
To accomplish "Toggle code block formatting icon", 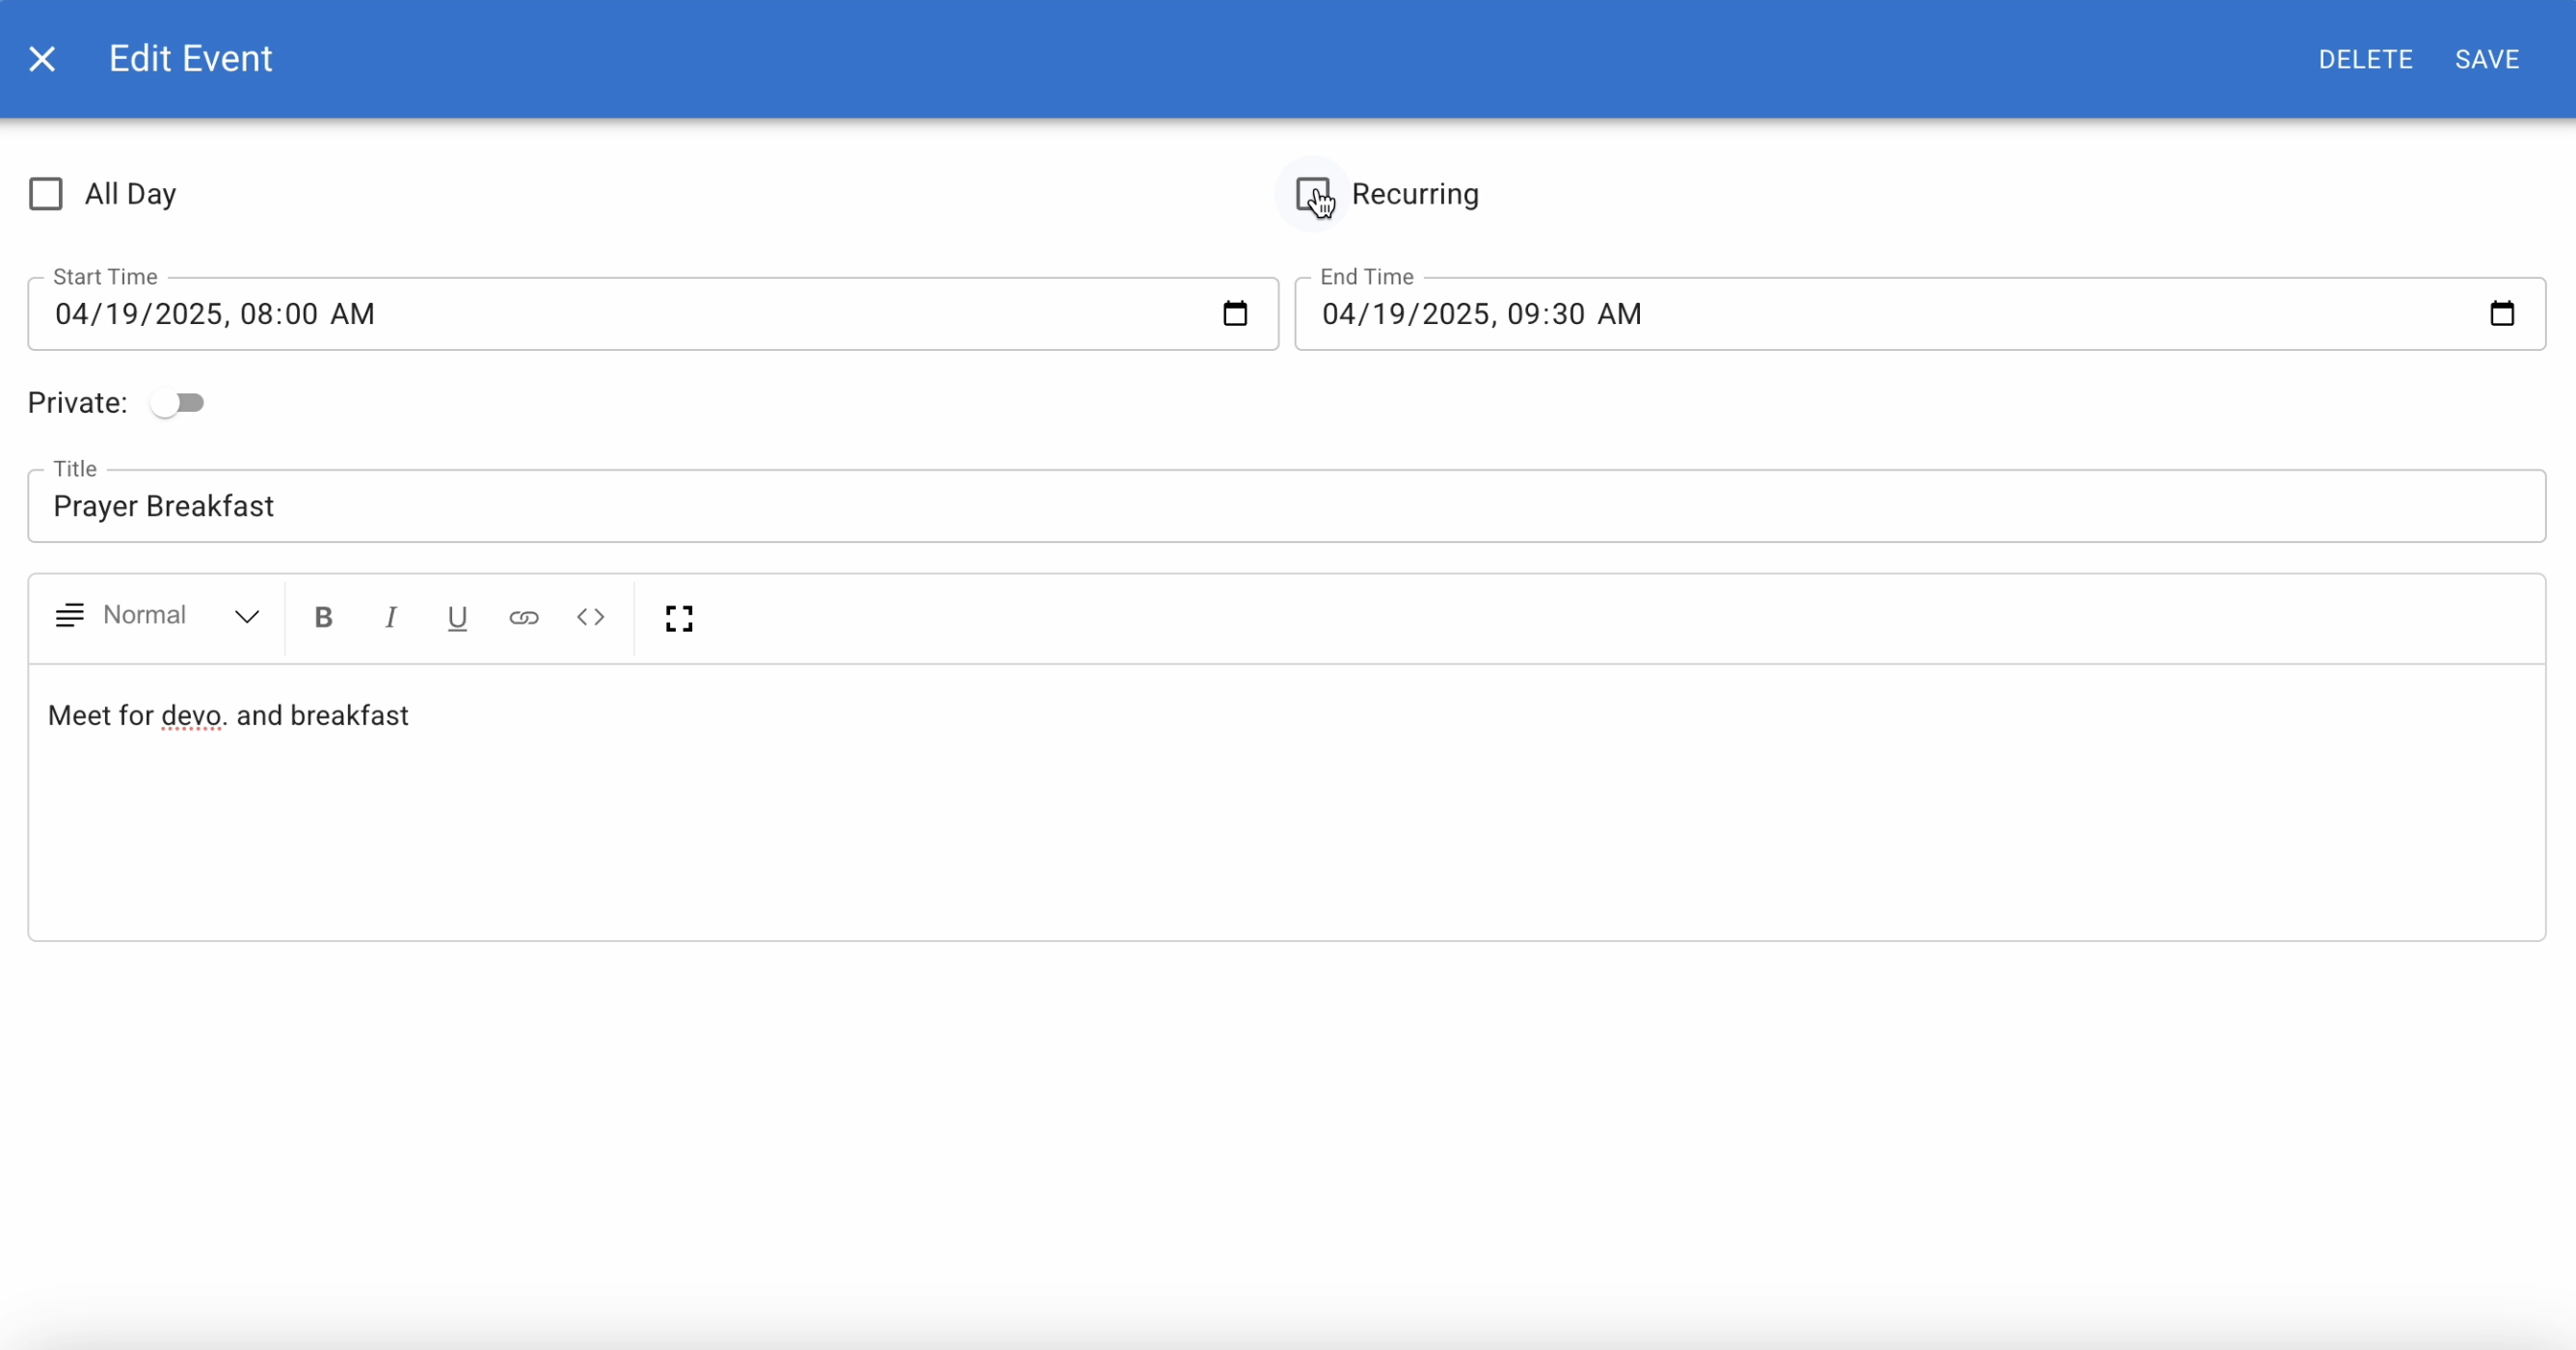I will (x=590, y=617).
